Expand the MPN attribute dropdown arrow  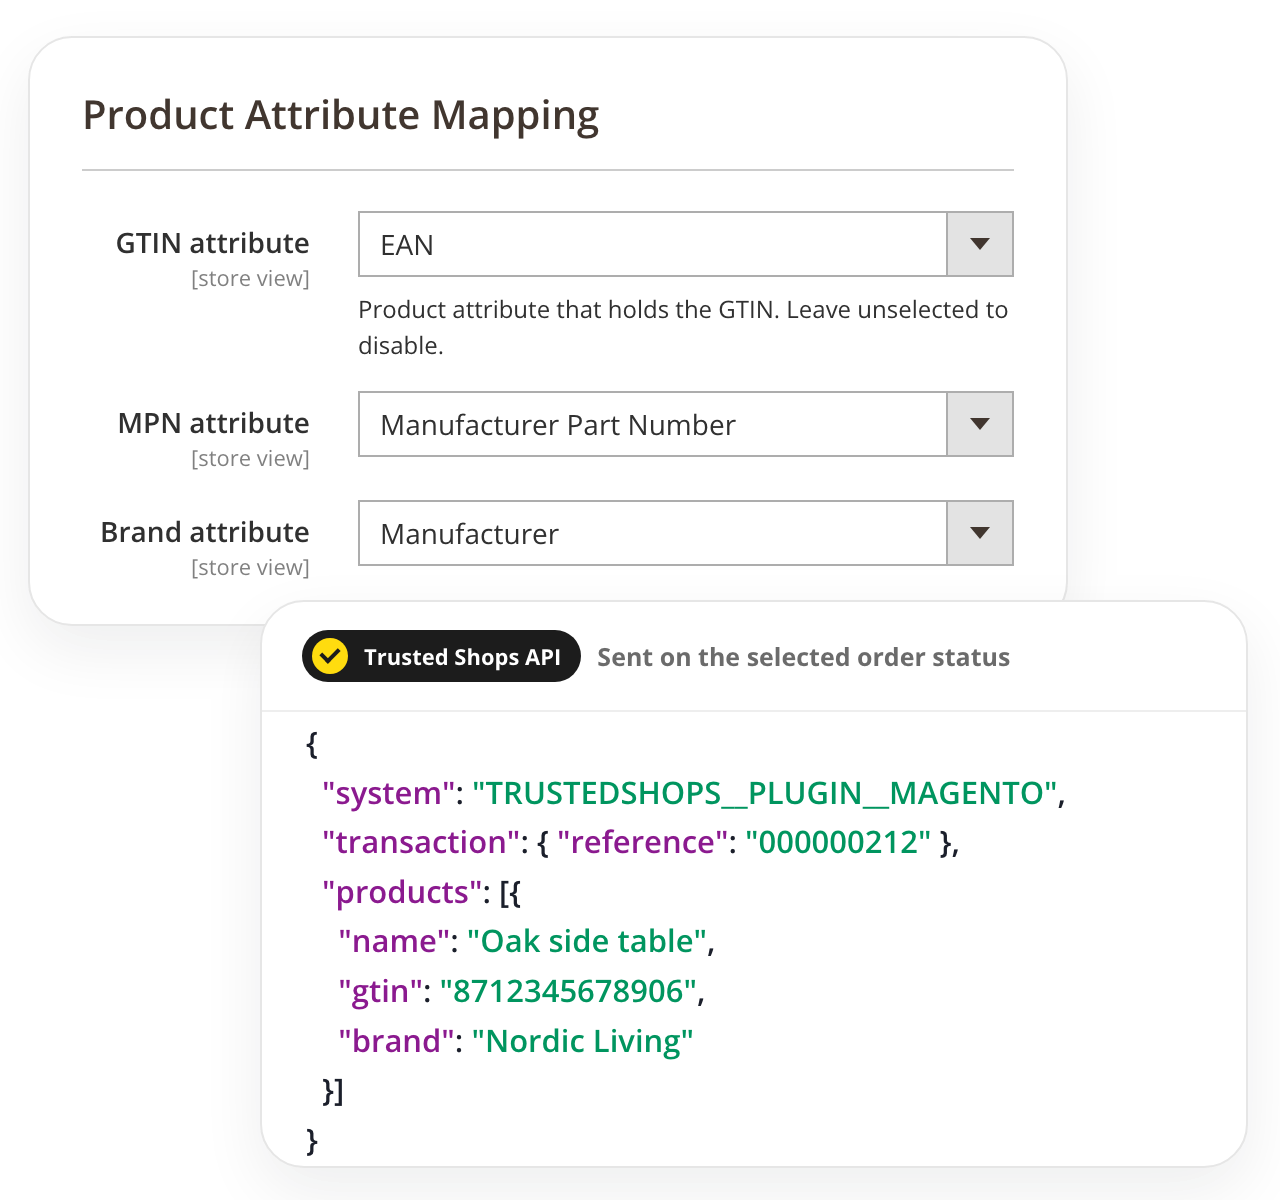(980, 424)
